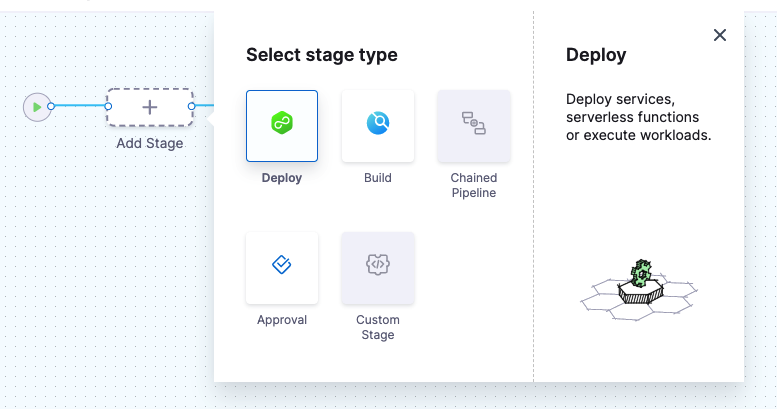Image resolution: width=777 pixels, height=409 pixels.
Task: Click the green pipeline start node
Action: 37,106
